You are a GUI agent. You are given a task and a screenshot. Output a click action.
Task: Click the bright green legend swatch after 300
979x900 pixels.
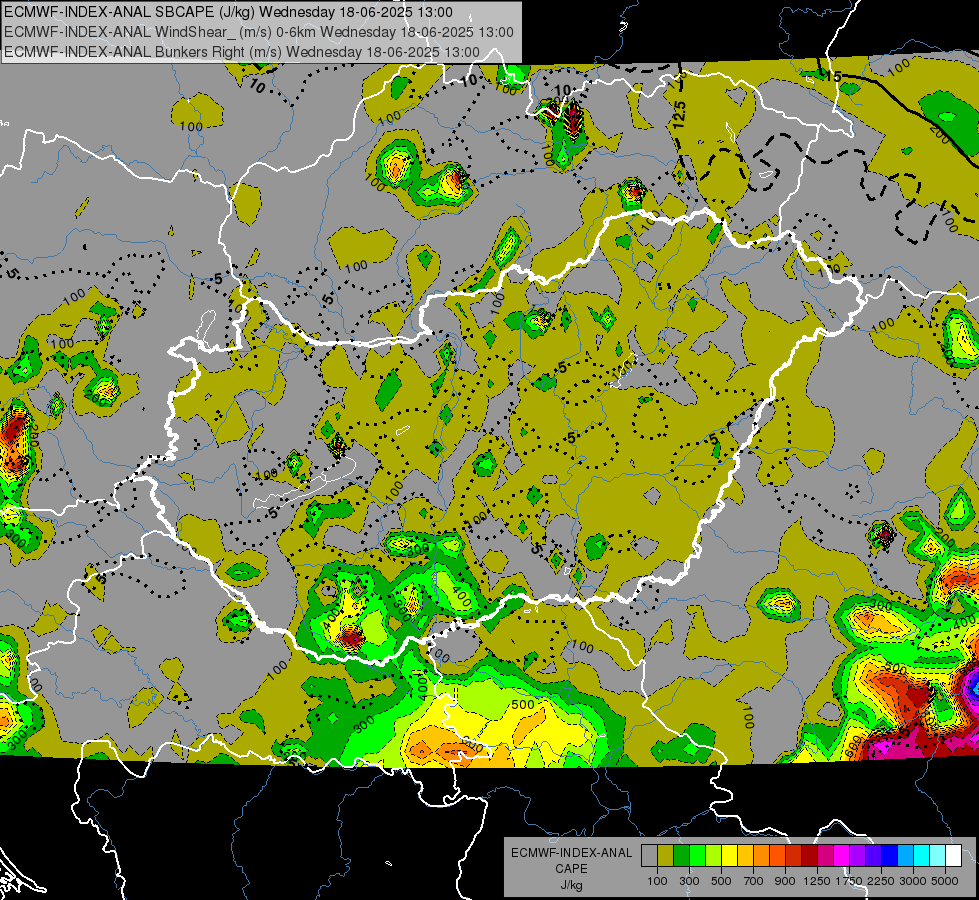pos(697,856)
